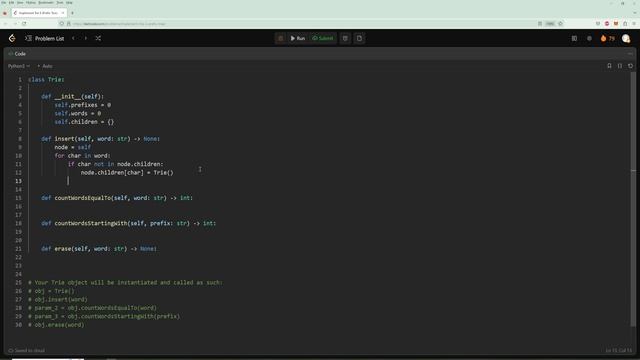Submit the solution
Screen dimensions: 640x360
click(x=322, y=38)
